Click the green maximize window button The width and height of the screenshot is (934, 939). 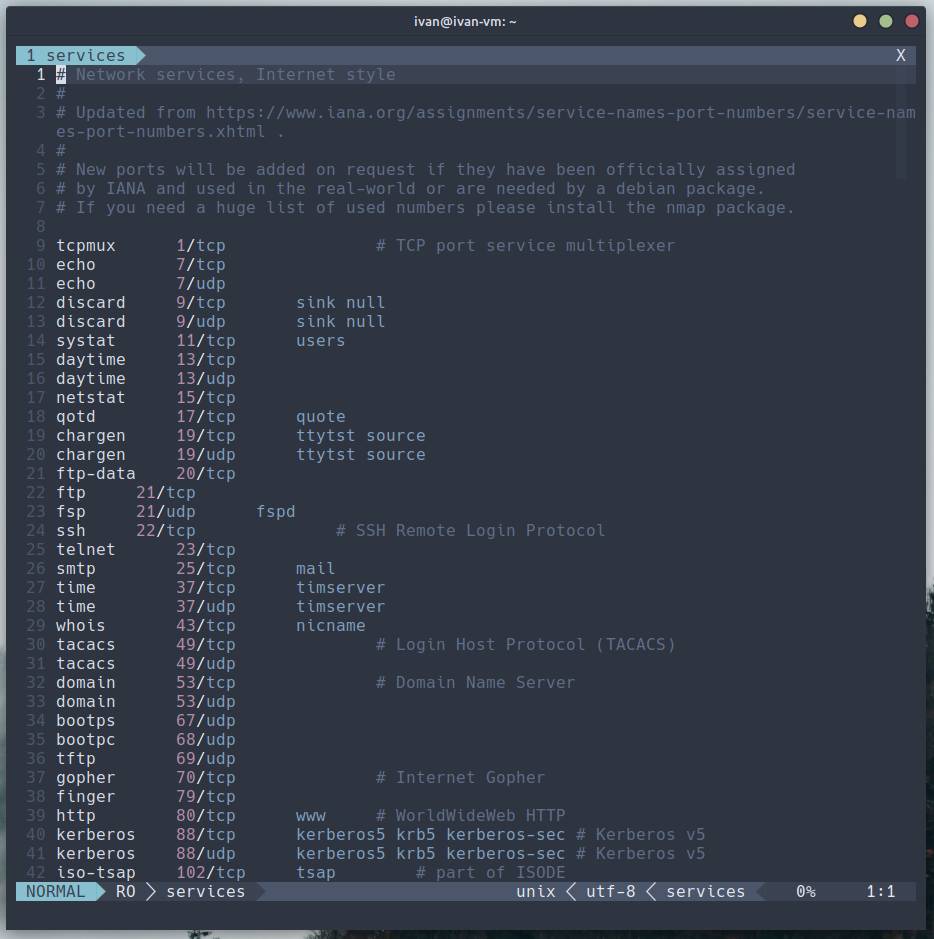click(x=886, y=21)
